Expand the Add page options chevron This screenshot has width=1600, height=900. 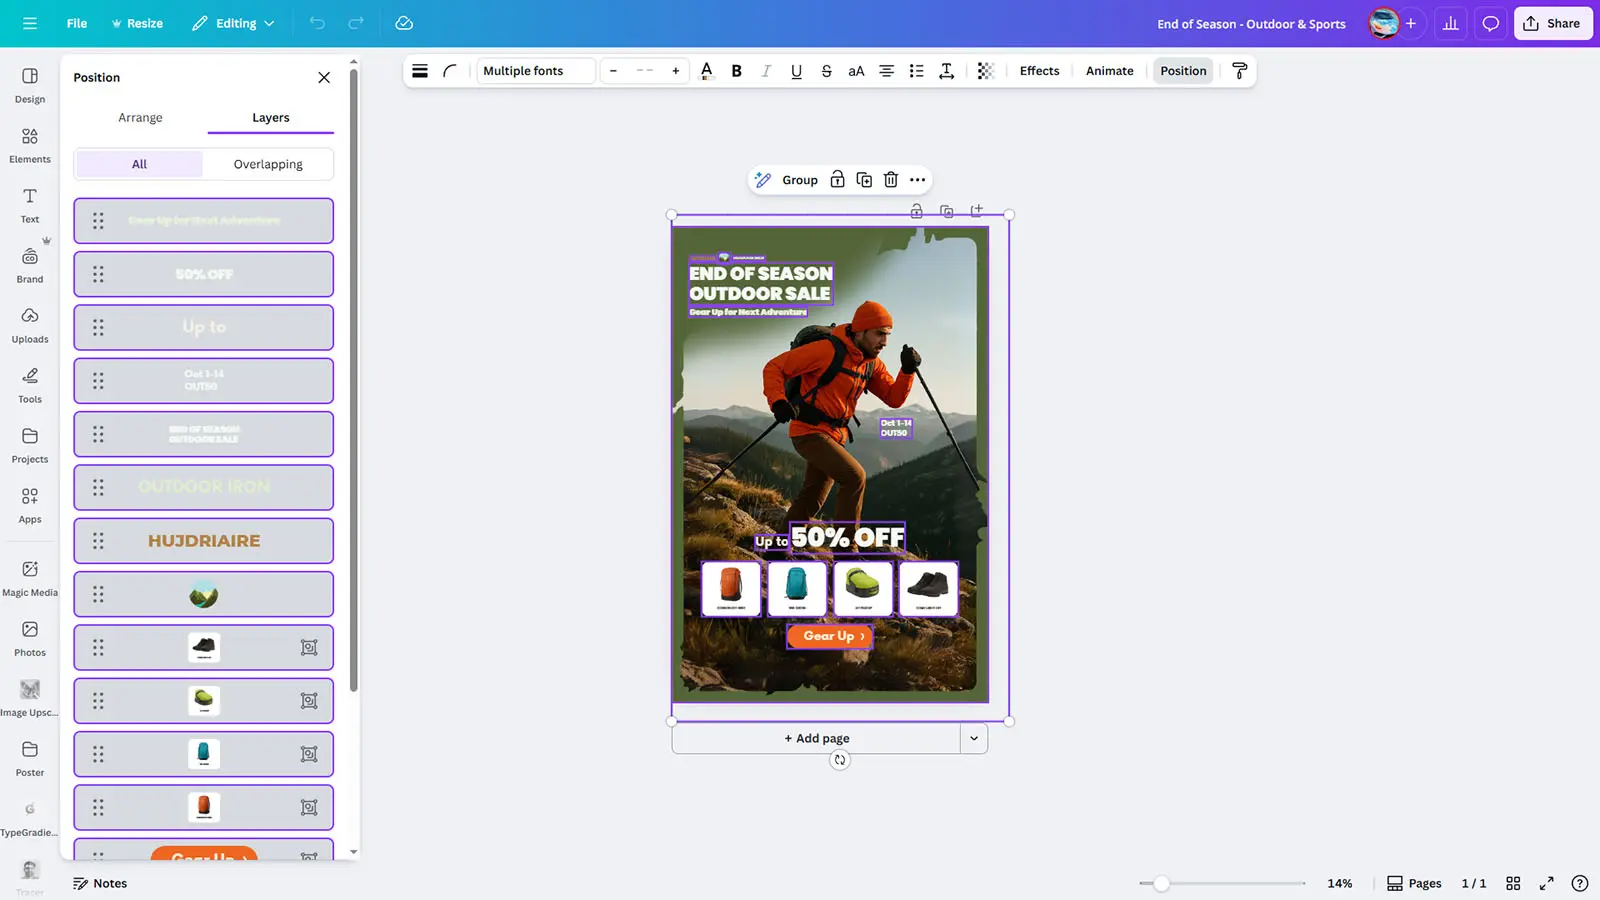point(973,738)
